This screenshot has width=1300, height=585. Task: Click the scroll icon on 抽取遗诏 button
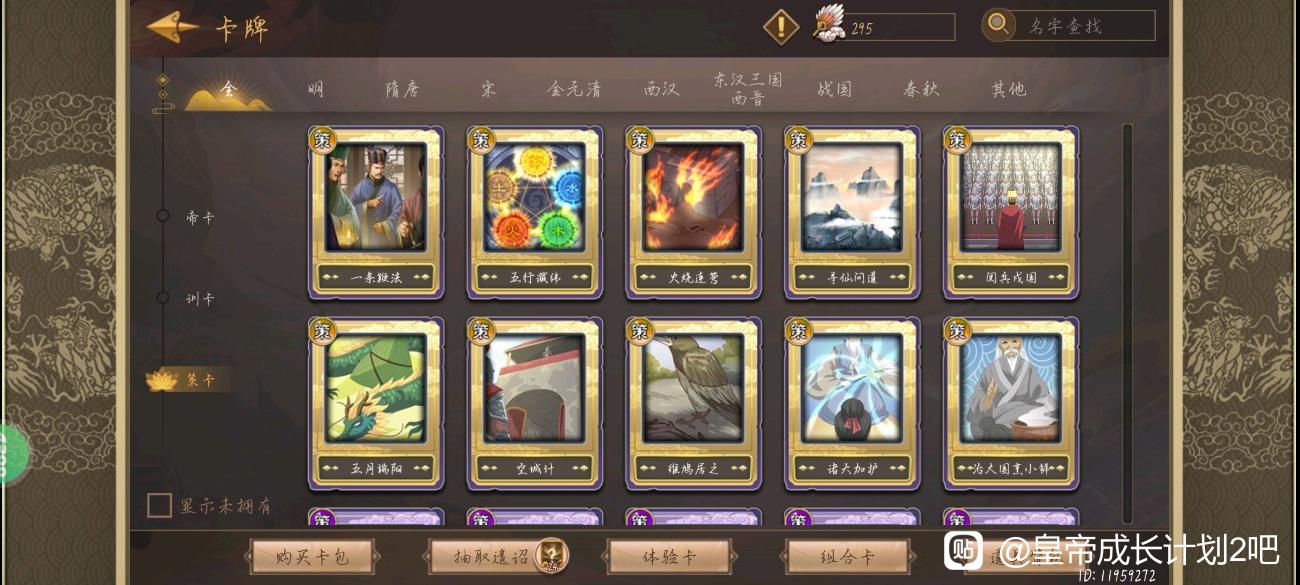[x=551, y=555]
